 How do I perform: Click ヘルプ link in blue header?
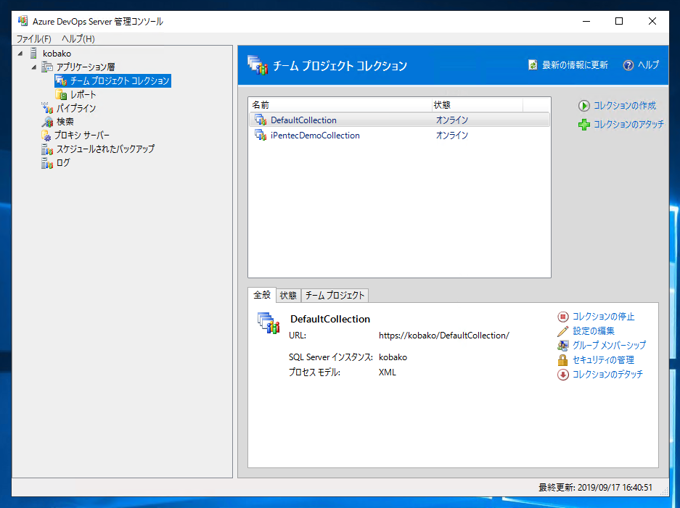coord(648,65)
